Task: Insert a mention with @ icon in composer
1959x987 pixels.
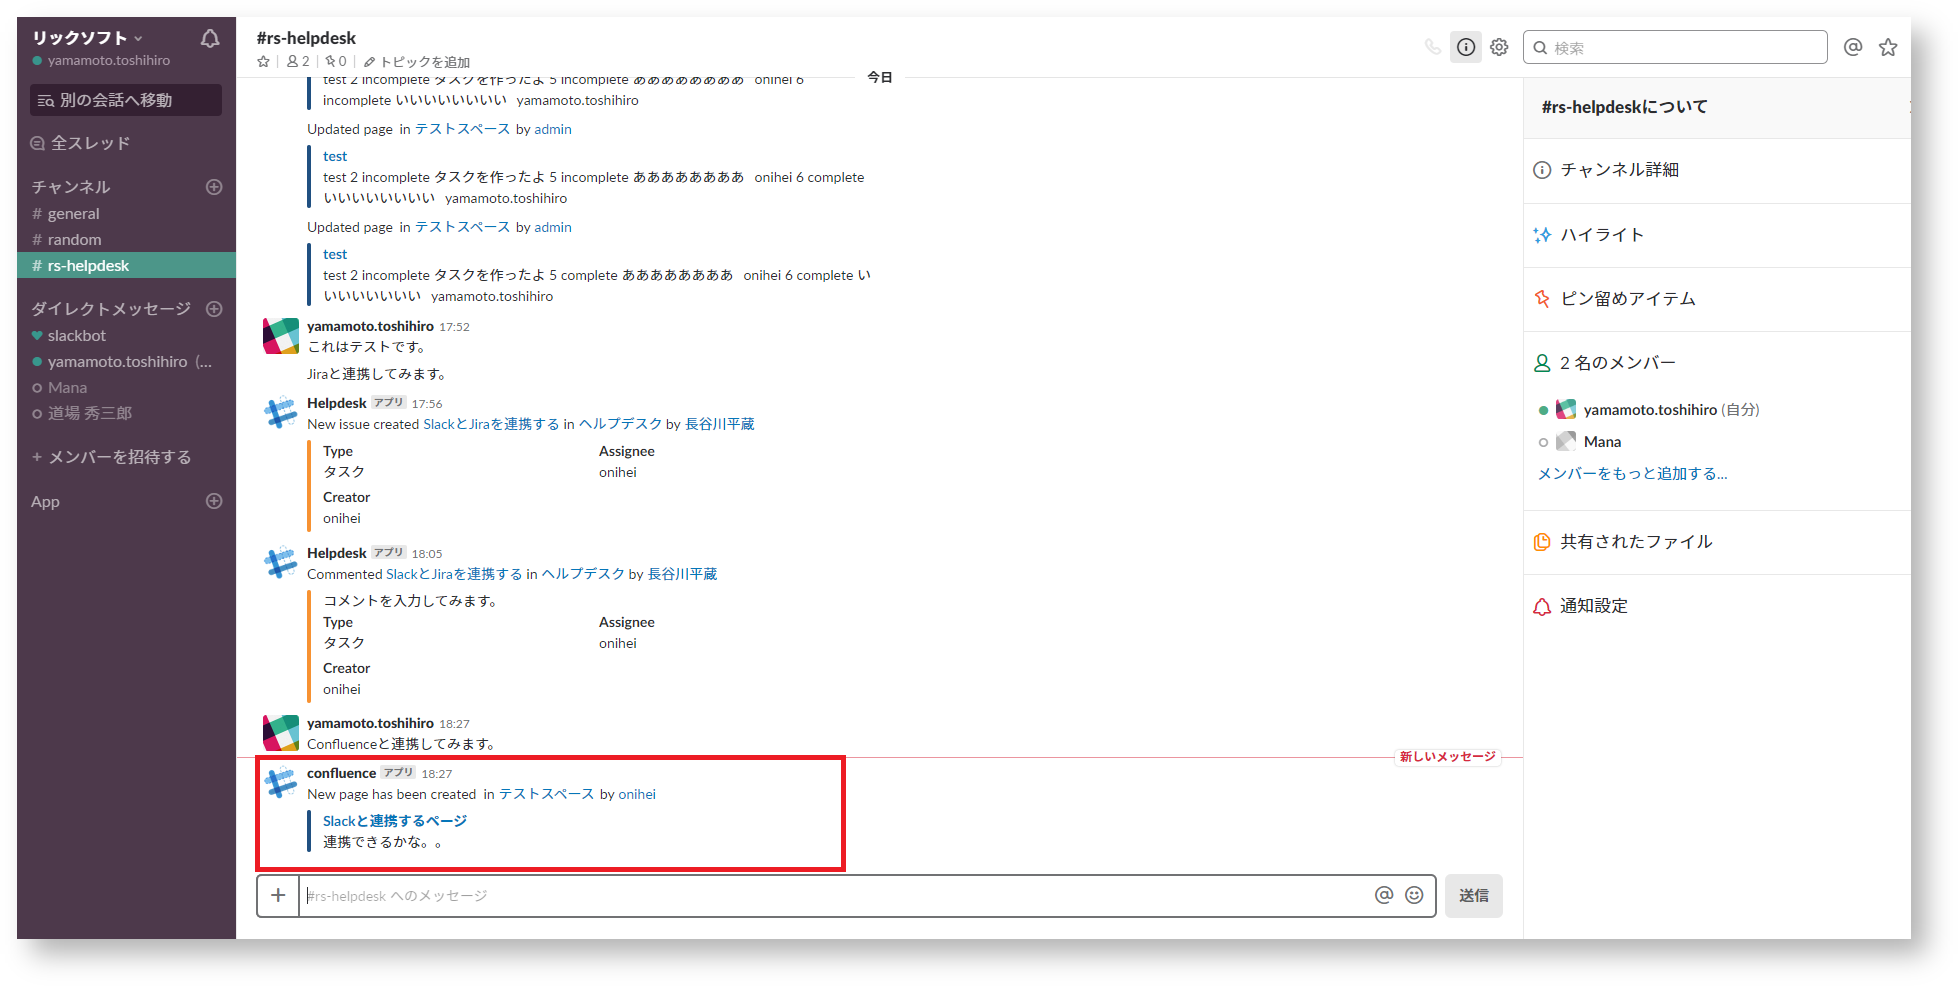Action: [1384, 895]
